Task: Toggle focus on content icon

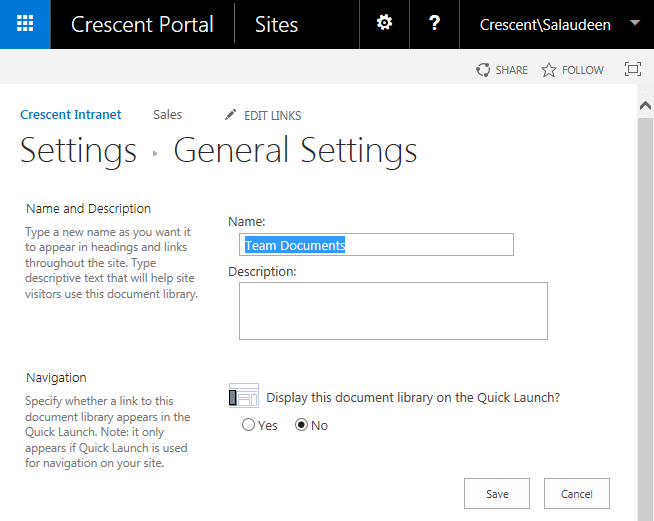Action: point(632,70)
